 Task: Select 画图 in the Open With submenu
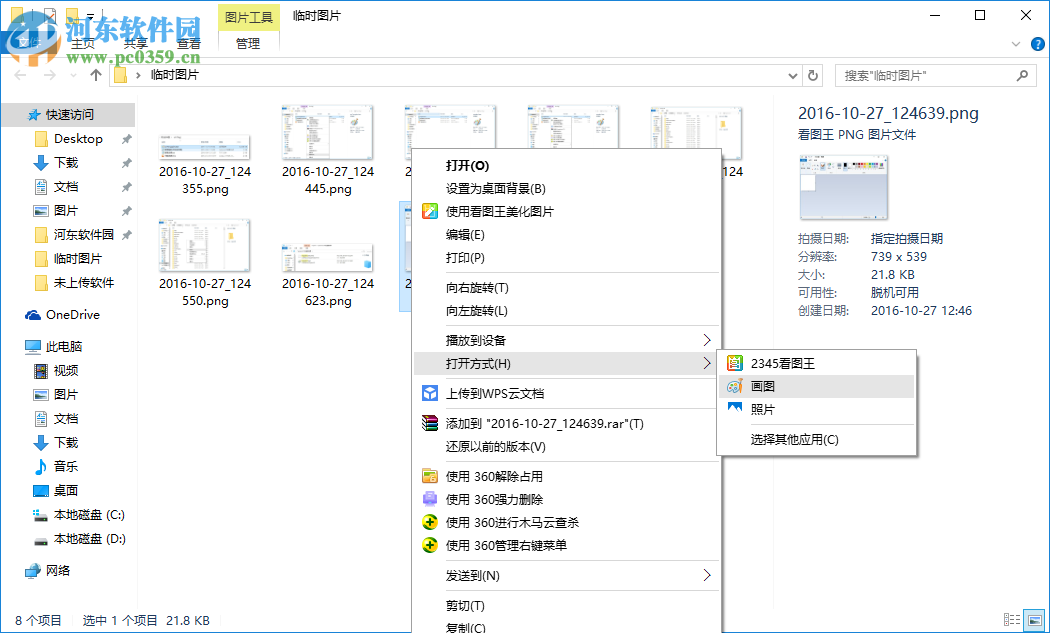[x=763, y=385]
